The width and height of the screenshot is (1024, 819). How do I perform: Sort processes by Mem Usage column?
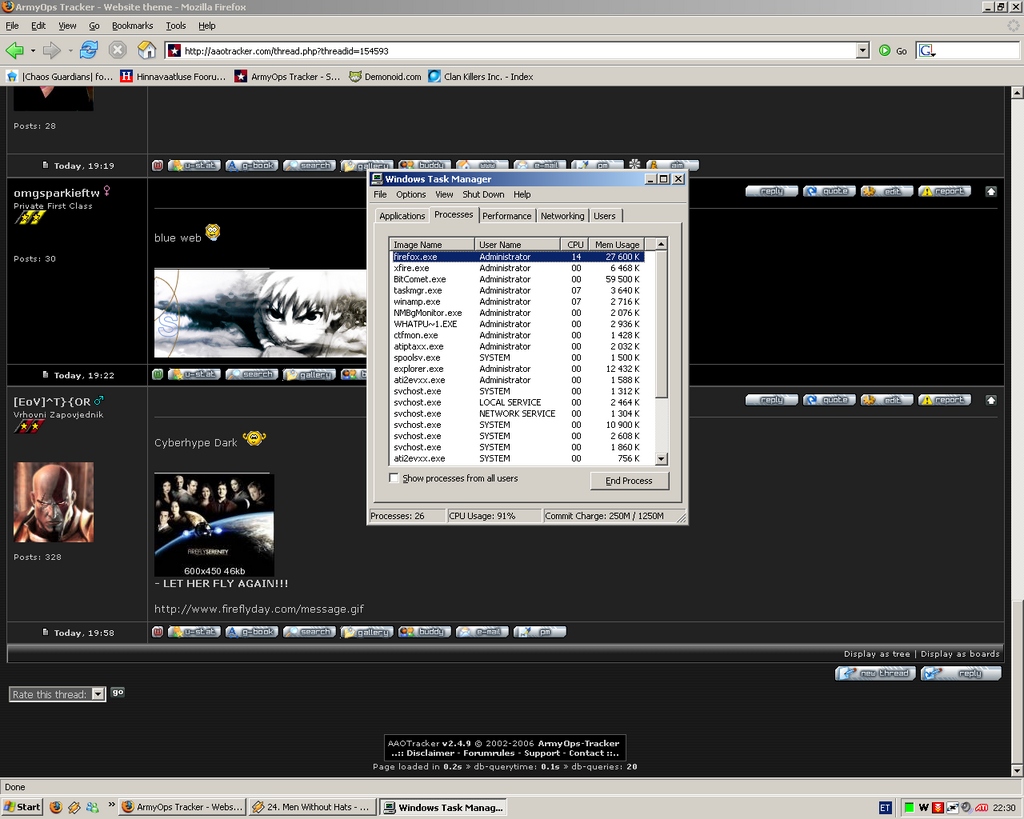(617, 244)
